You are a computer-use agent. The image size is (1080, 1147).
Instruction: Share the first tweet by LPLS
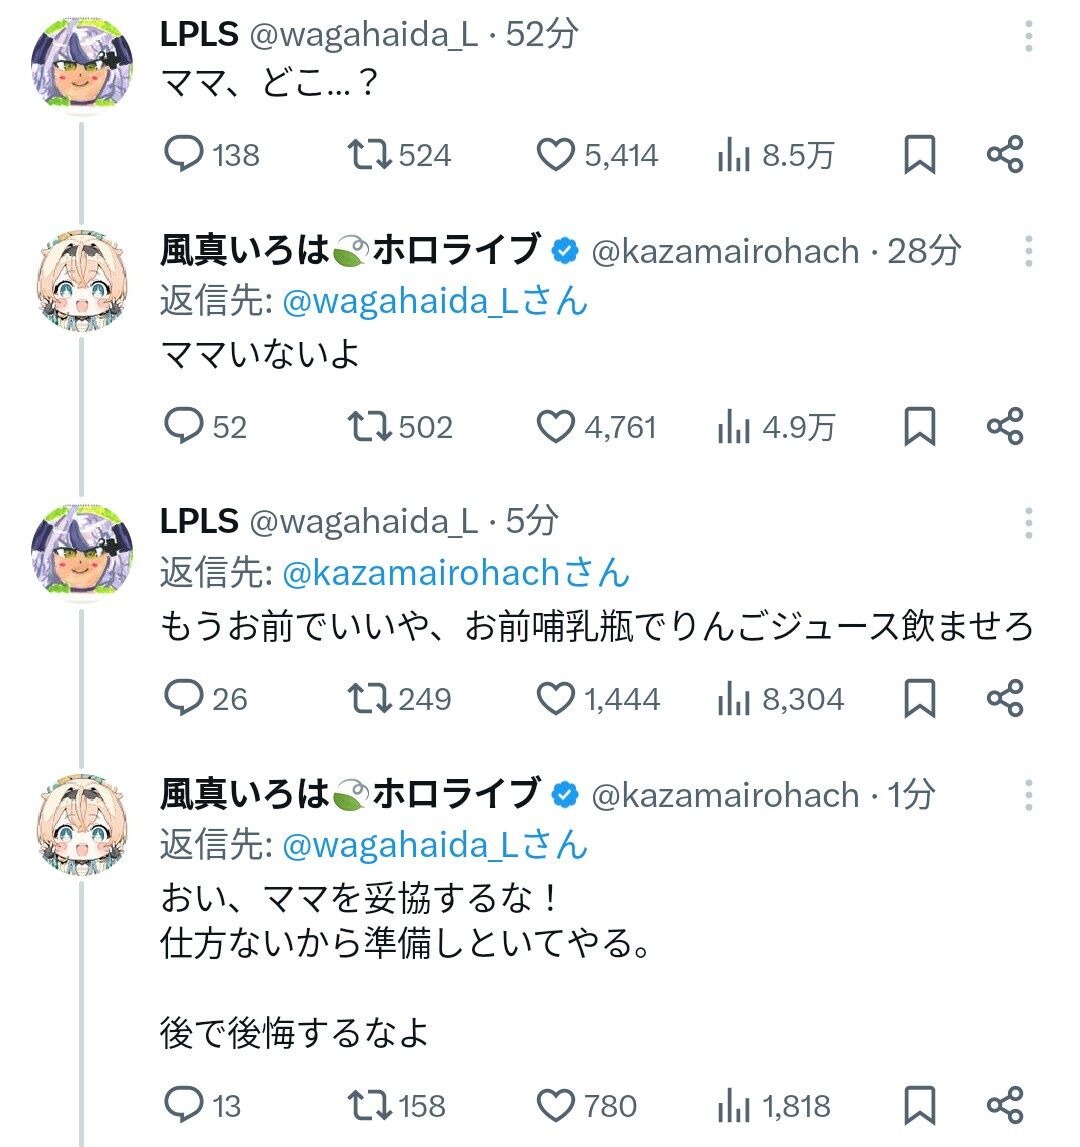click(1005, 155)
